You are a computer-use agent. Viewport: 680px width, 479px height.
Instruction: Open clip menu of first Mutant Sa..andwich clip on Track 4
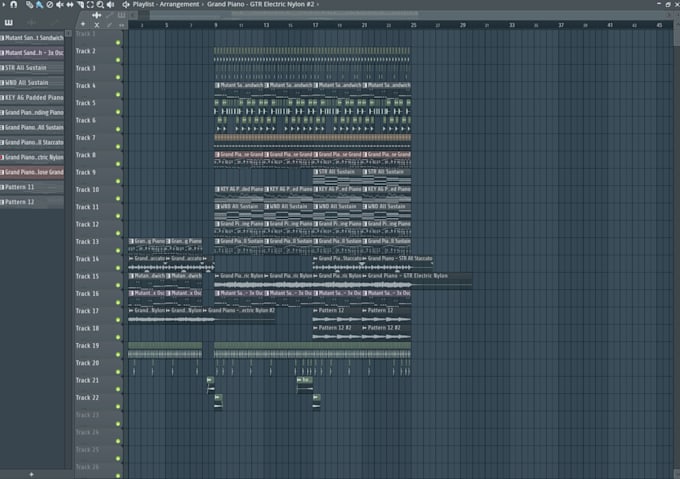[x=217, y=85]
